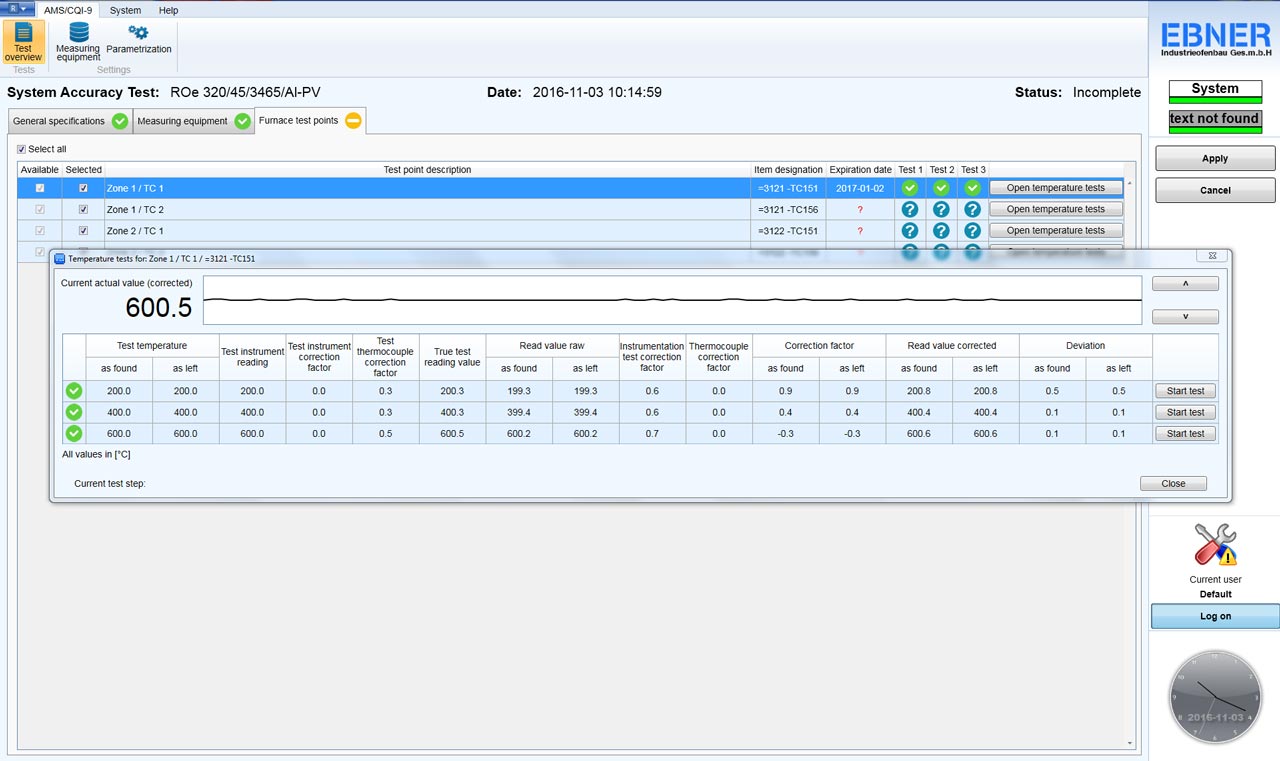Viewport: 1280px width, 761px height.
Task: Open temperature tests for Zone 2 / TC 1
Action: tap(1056, 231)
